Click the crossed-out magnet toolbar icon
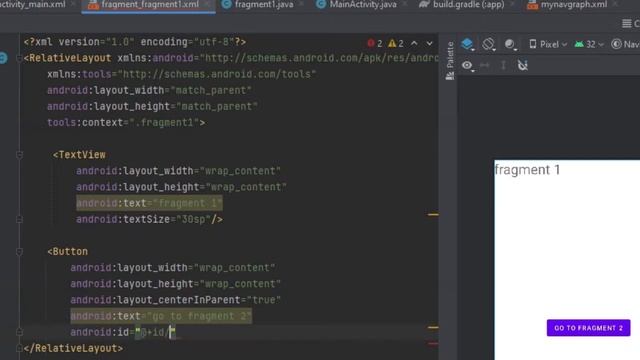The width and height of the screenshot is (640, 360). 523,65
